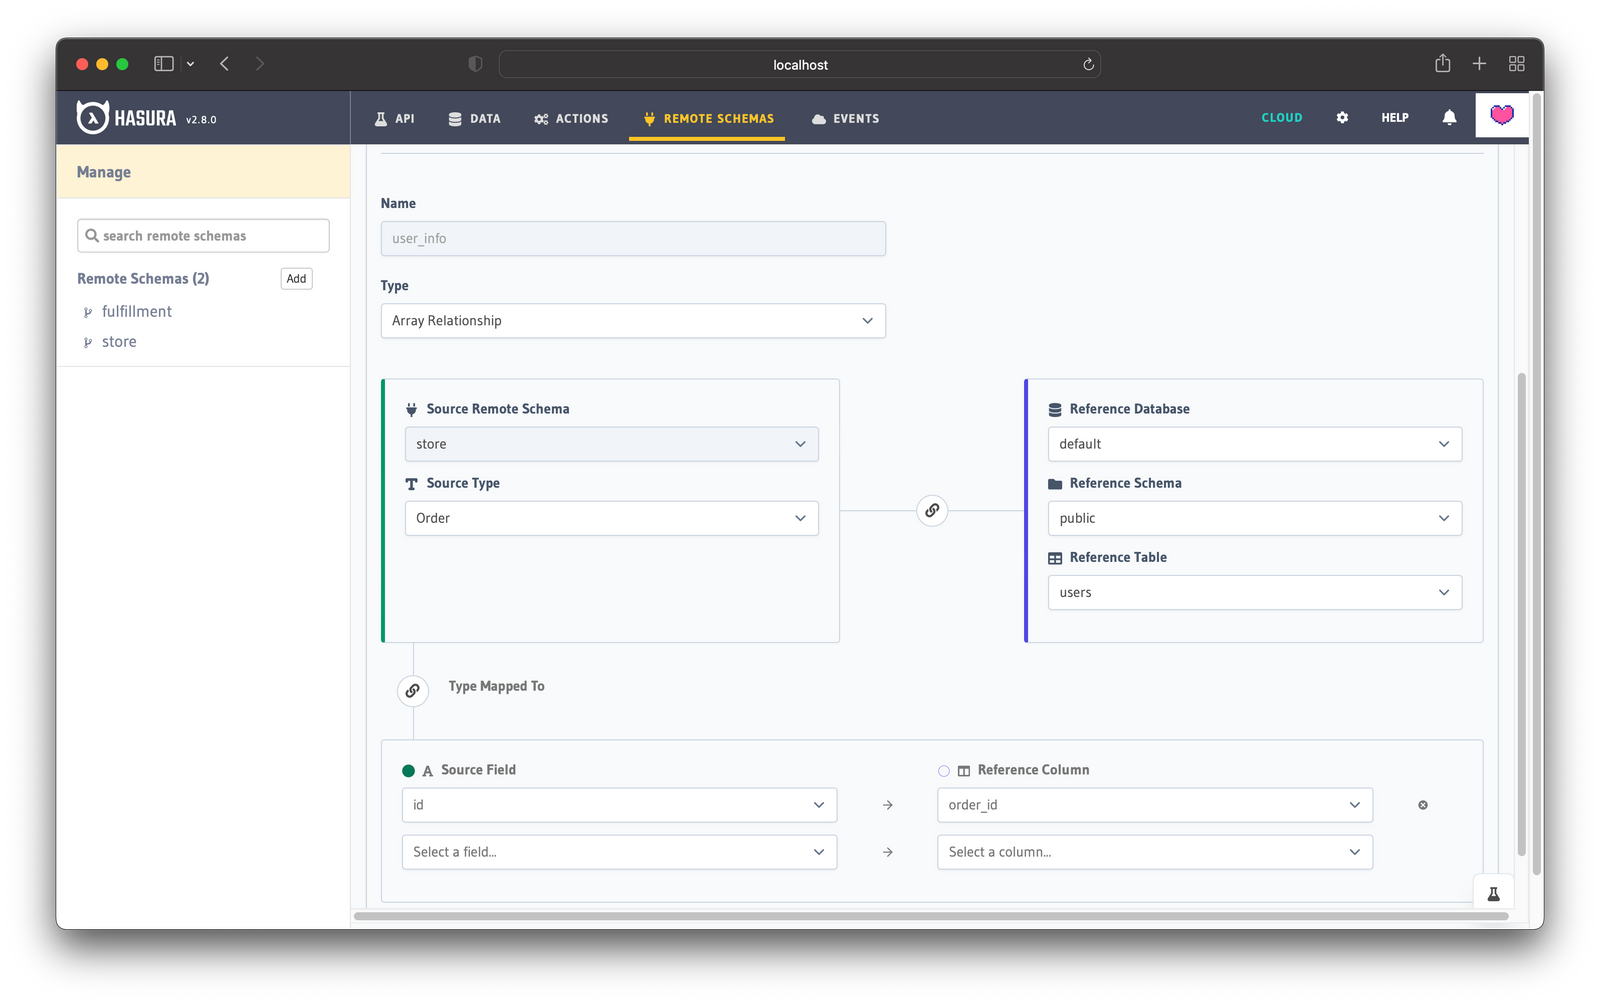Open the GraphiQL flask icon at bottom right
This screenshot has height=1004, width=1600.
pyautogui.click(x=1493, y=892)
